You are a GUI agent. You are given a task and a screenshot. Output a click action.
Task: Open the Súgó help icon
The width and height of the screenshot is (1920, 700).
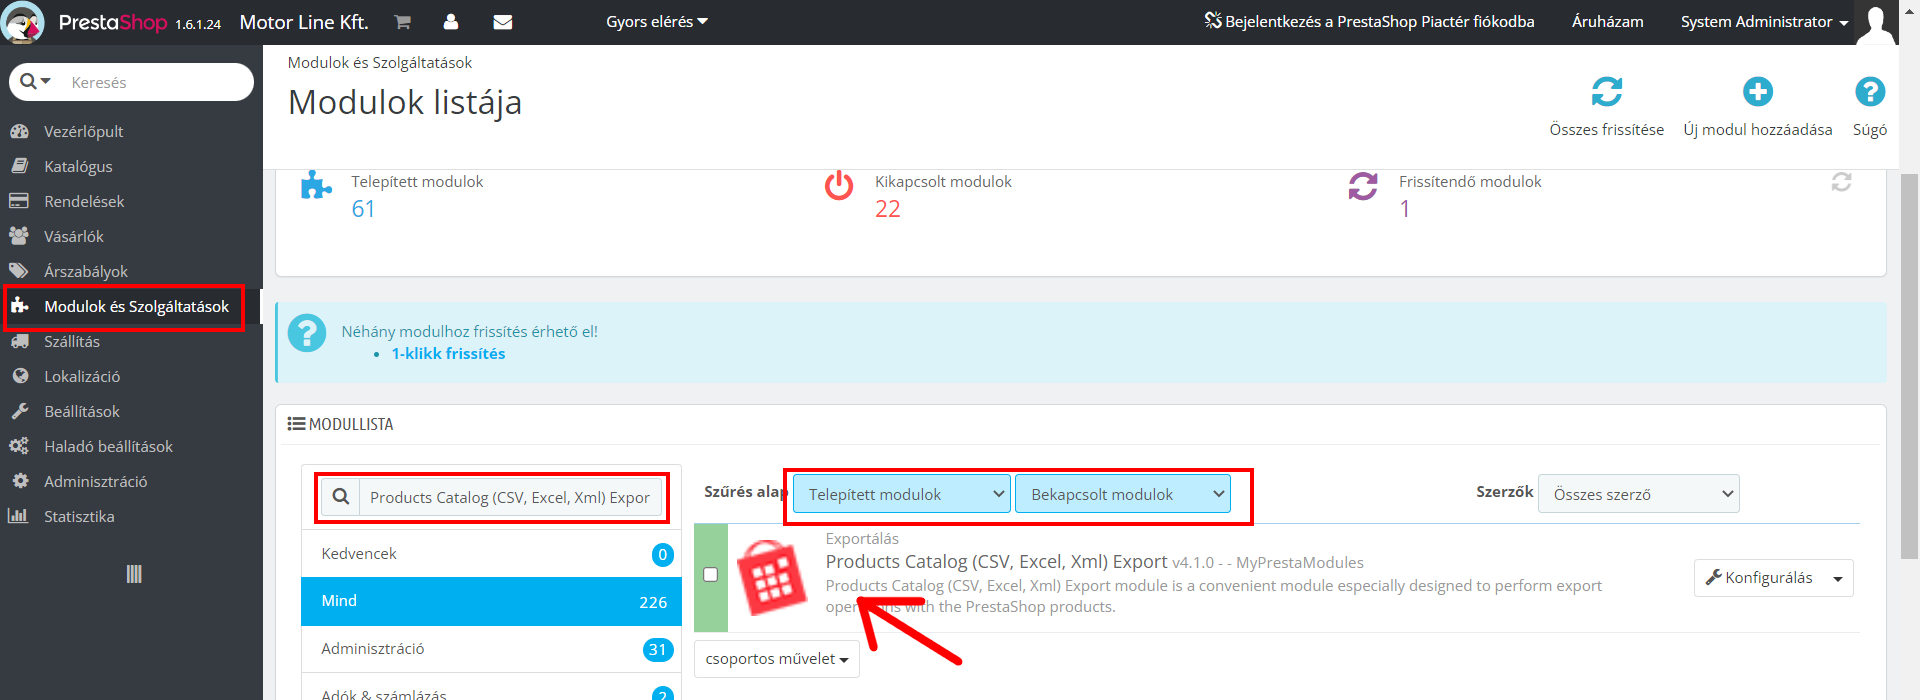[1869, 92]
